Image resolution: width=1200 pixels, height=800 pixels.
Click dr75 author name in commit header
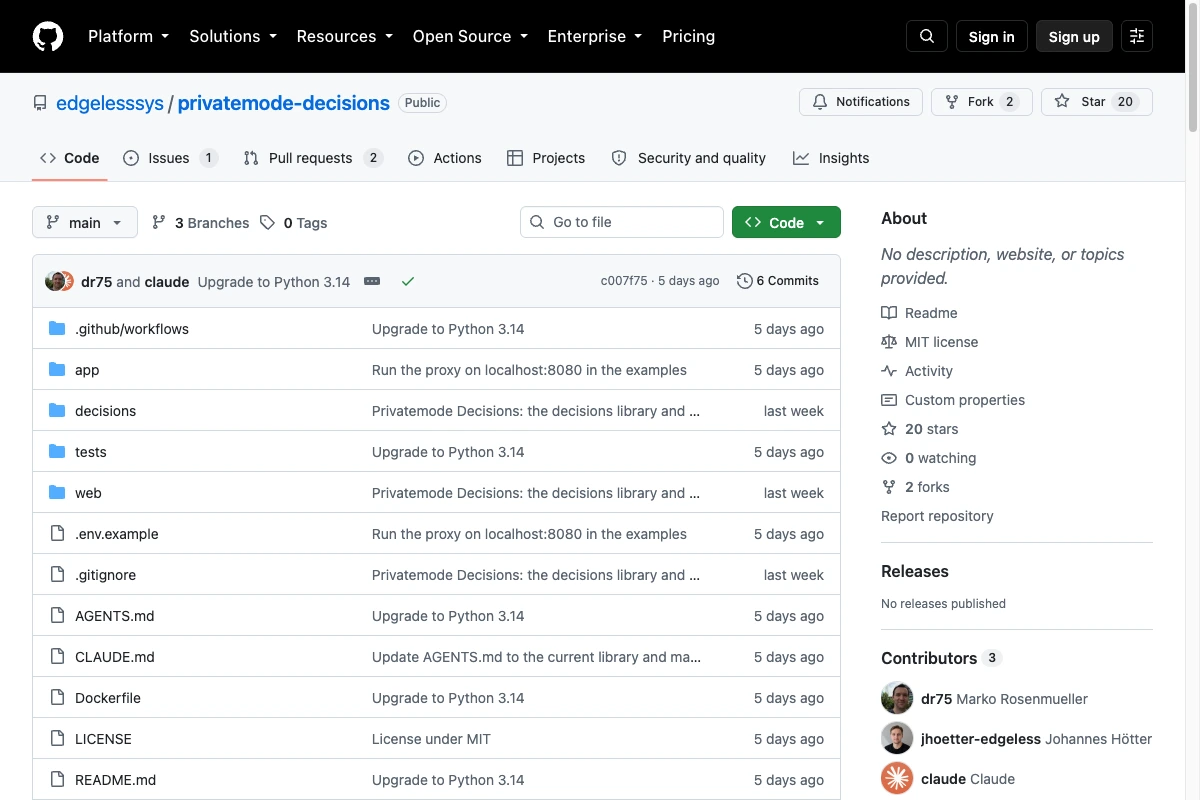(96, 282)
